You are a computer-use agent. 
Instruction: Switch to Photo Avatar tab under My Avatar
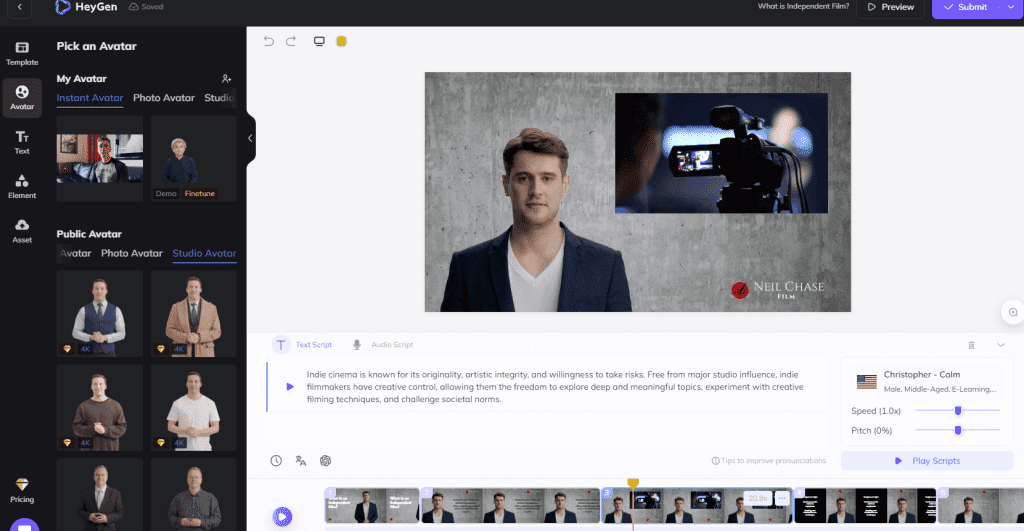[x=164, y=98]
